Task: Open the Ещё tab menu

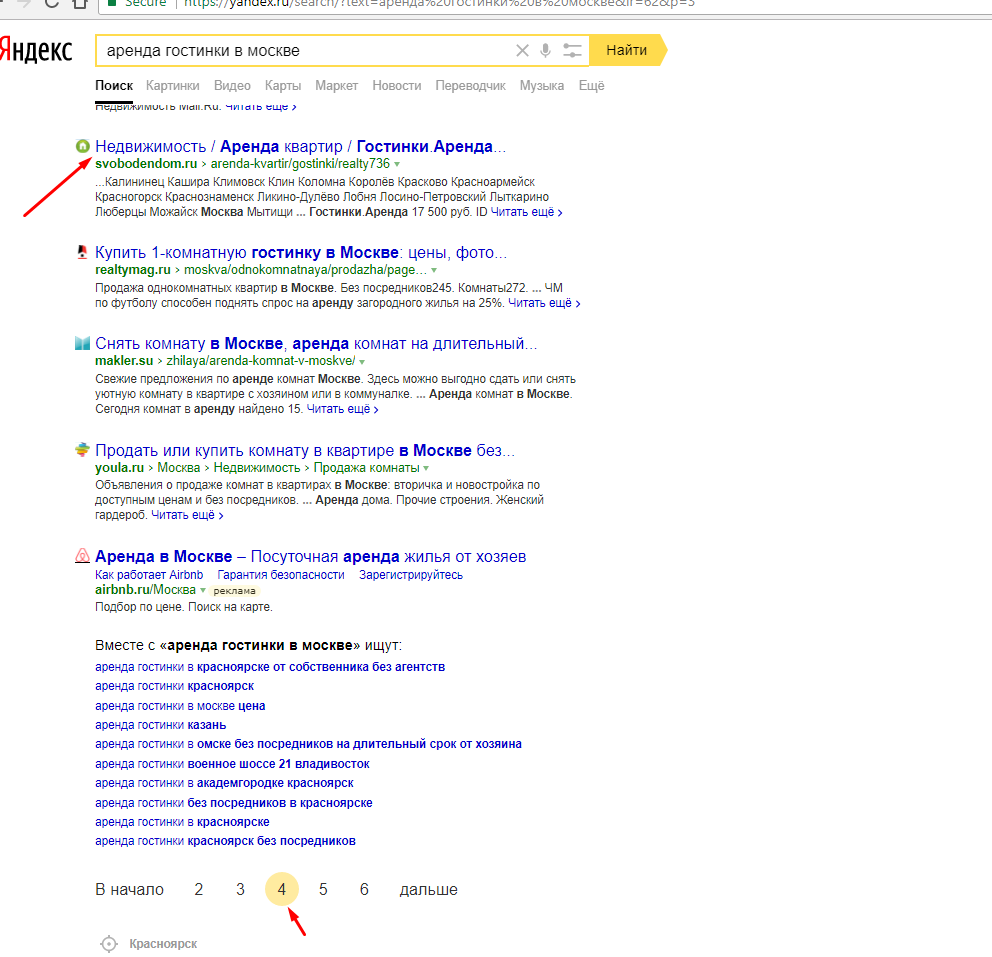Action: [x=592, y=85]
